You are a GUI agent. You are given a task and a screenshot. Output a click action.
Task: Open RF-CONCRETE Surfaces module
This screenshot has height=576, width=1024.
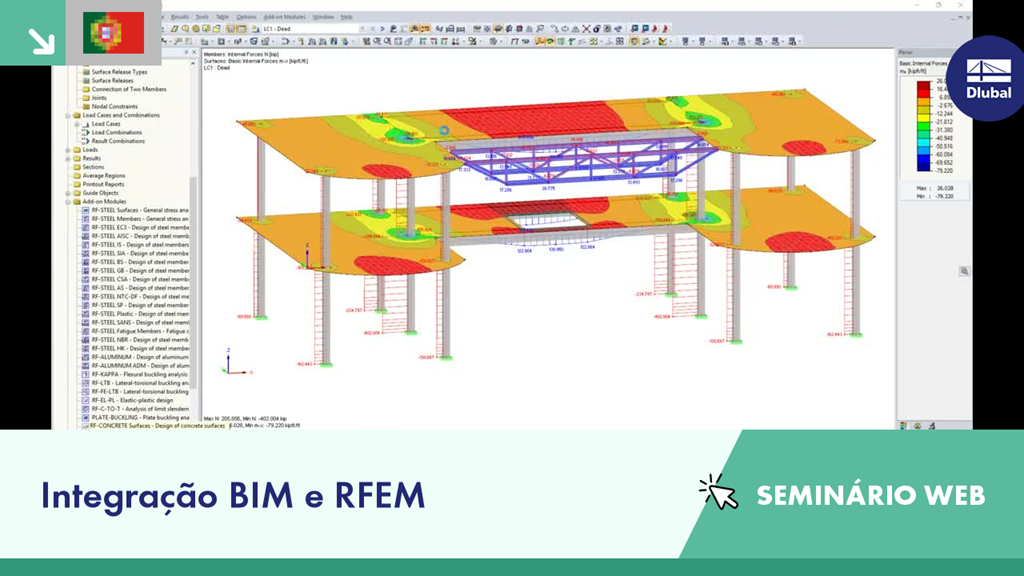157,426
